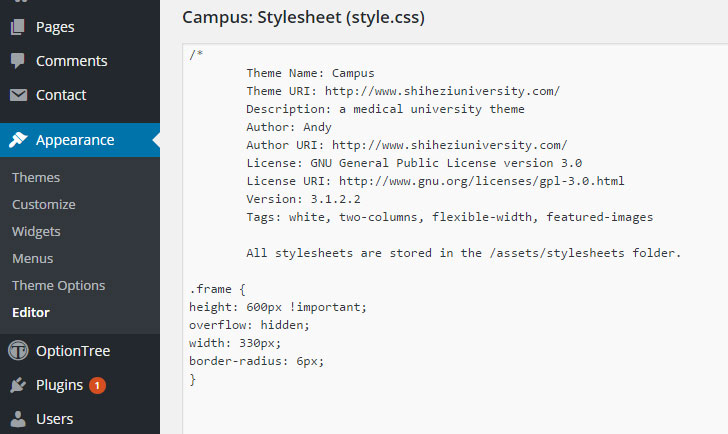This screenshot has height=434, width=728.
Task: Click the 'License: GNU General Public License' line
Action: coord(414,163)
